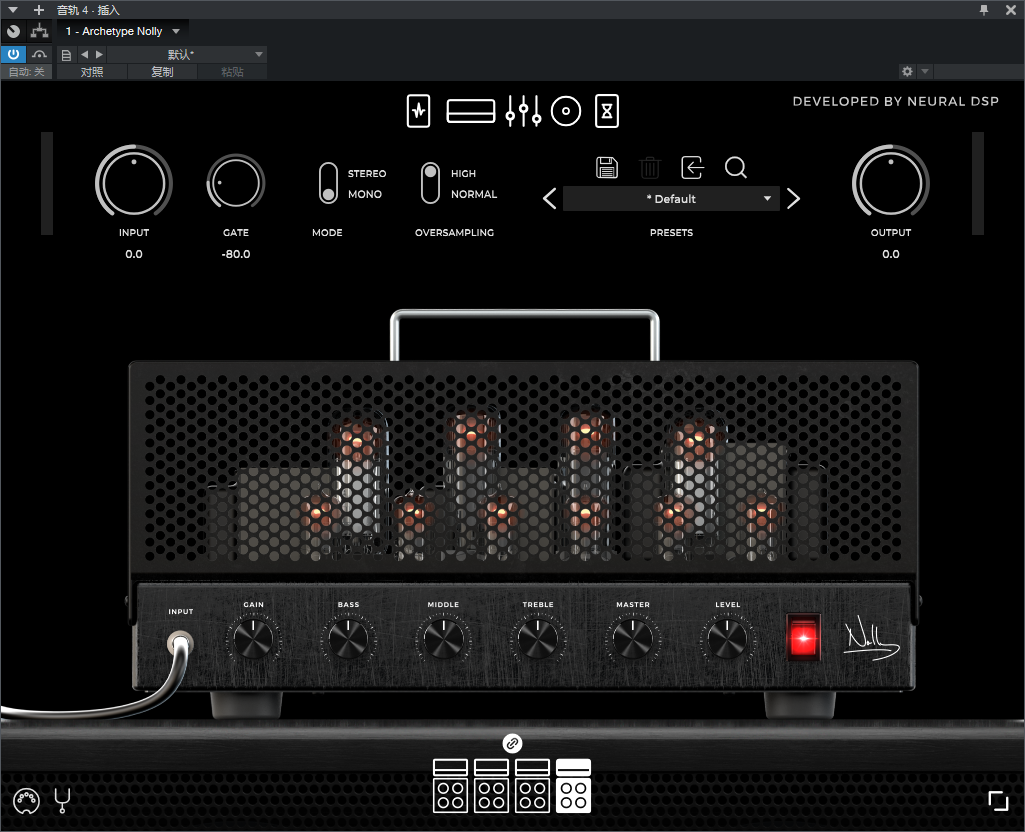Click the -80.0 gate value
Viewport: 1025px width, 832px height.
(236, 254)
